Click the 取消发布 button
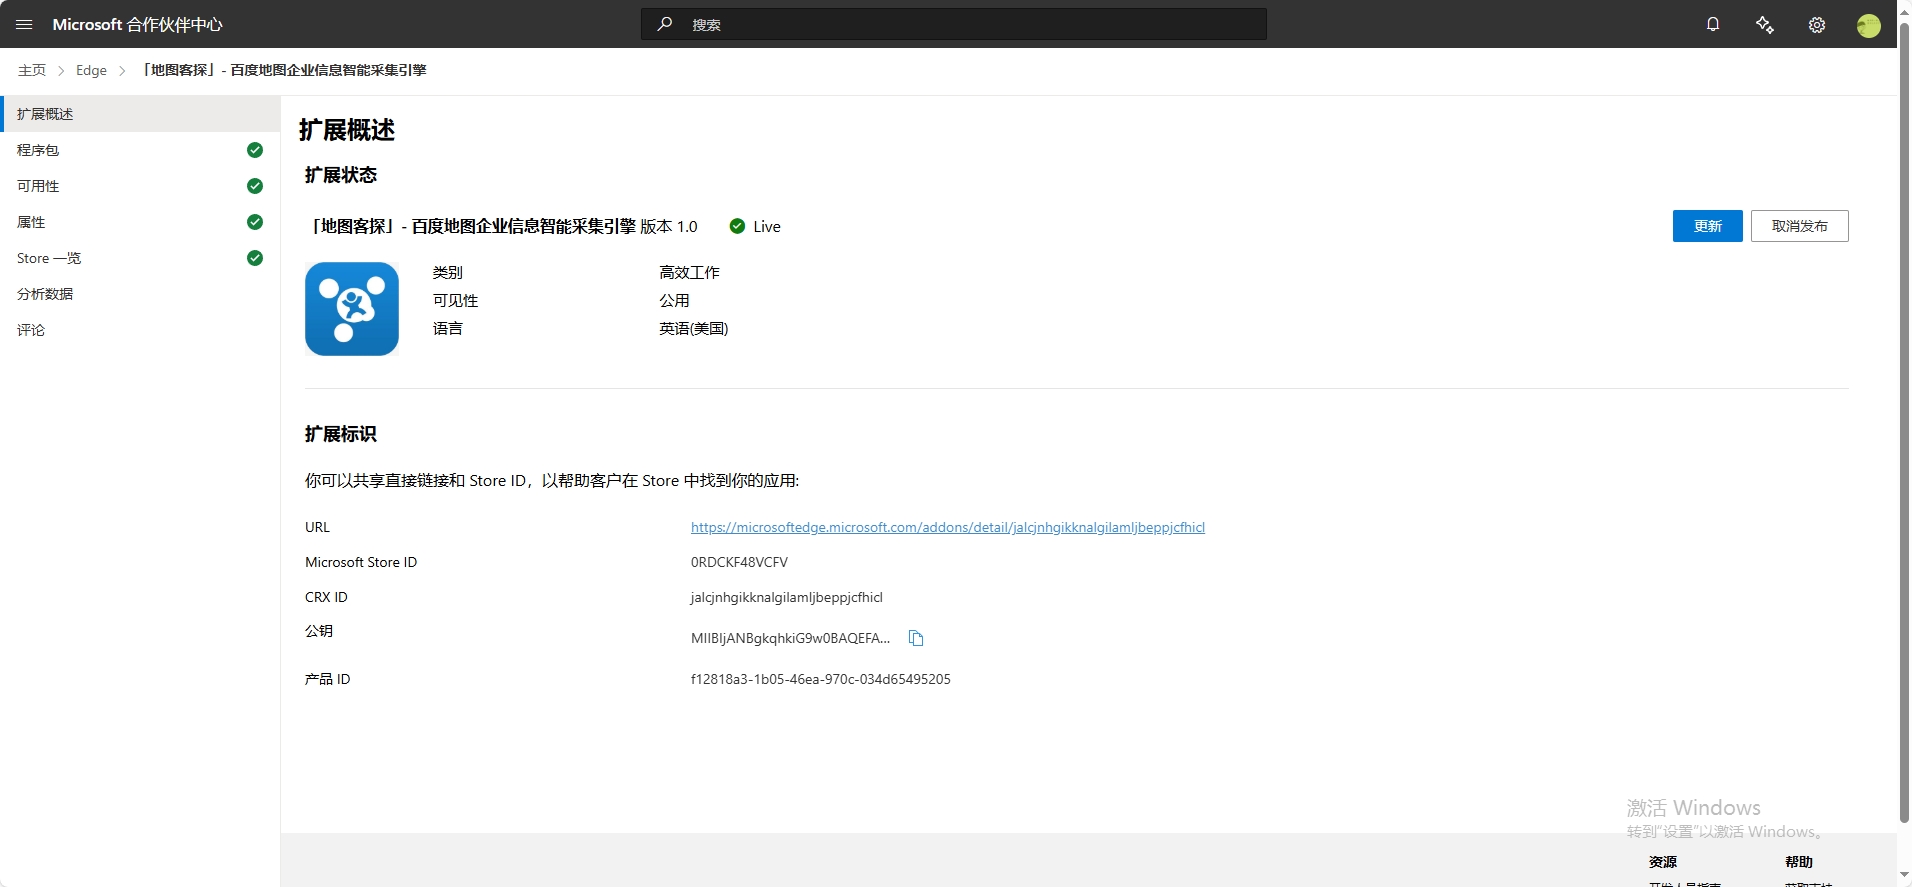Screen dimensions: 1912x887 1800,226
